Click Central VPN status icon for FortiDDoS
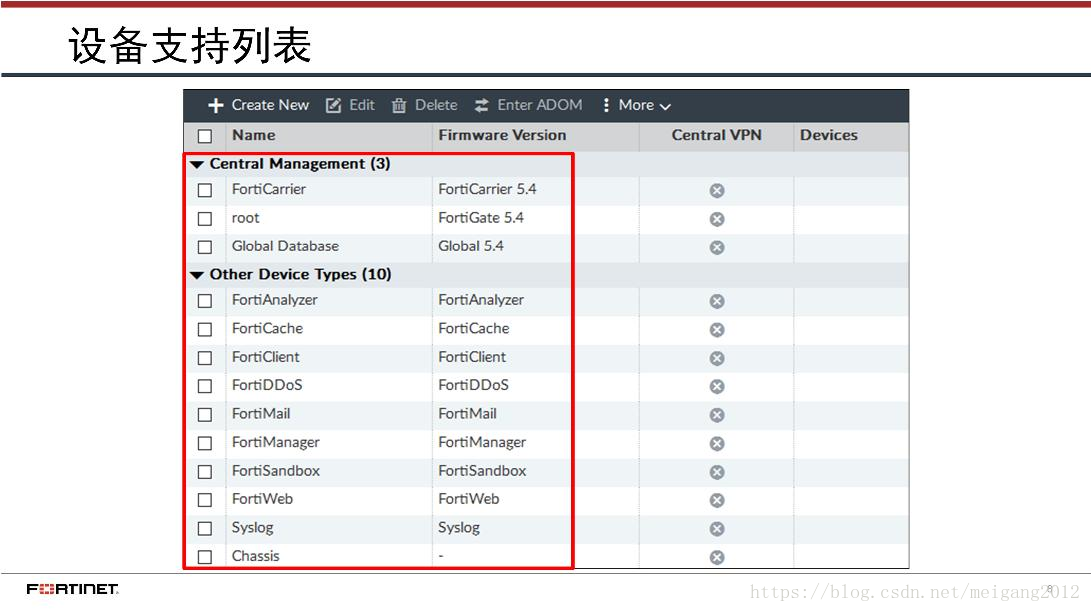Viewport: 1091px width, 612px height. (x=717, y=387)
